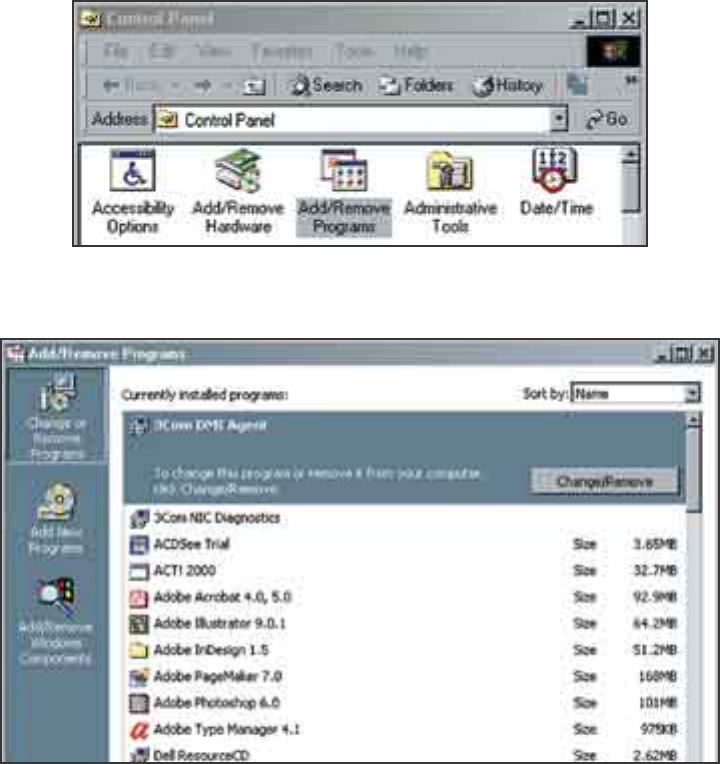Select the Adobe Photoshop 6.0 name
Image resolution: width=720 pixels, height=764 pixels.
[216, 703]
